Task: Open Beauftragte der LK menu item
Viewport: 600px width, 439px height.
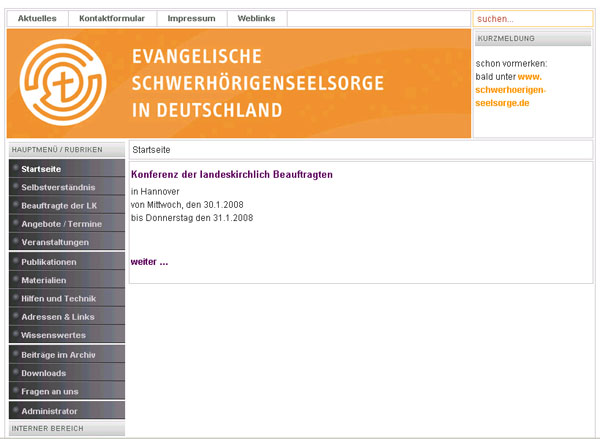Action: pos(59,205)
